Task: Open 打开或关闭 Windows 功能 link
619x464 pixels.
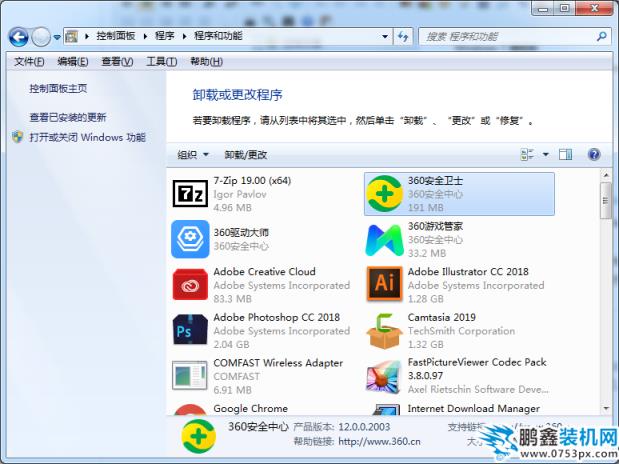Action: pos(87,137)
